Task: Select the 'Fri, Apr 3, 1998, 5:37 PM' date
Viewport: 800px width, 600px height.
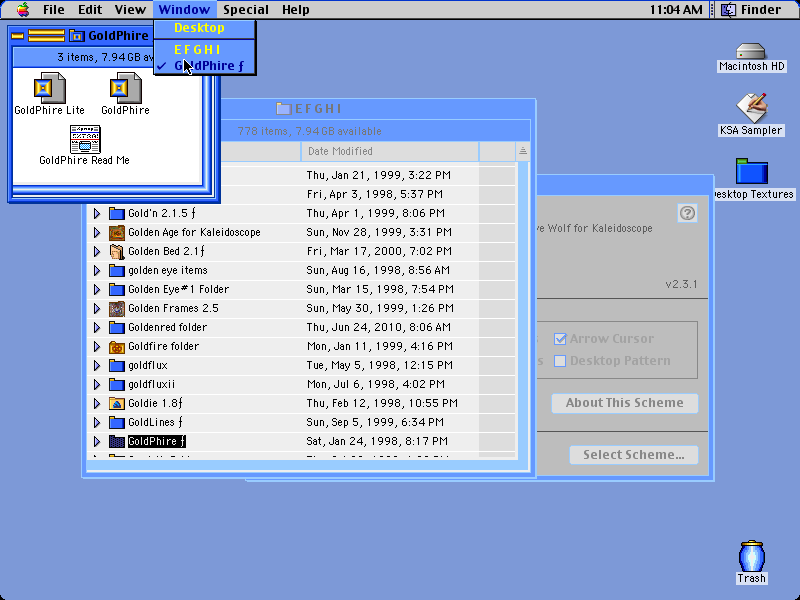Action: (x=374, y=194)
